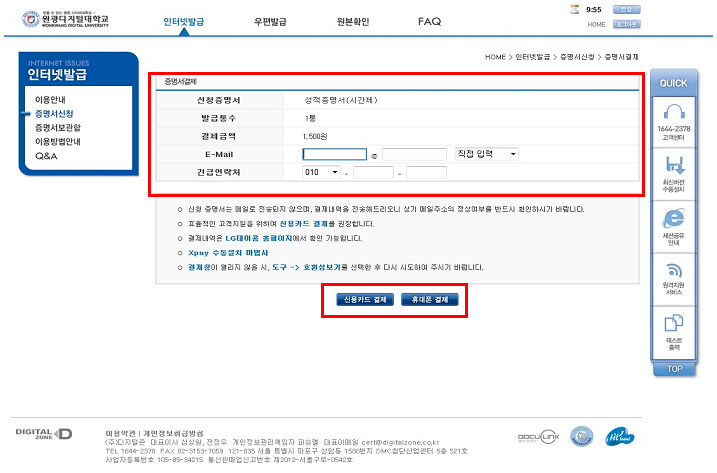Focus the E-Mail ID input field
The image size is (717, 473).
pos(335,154)
